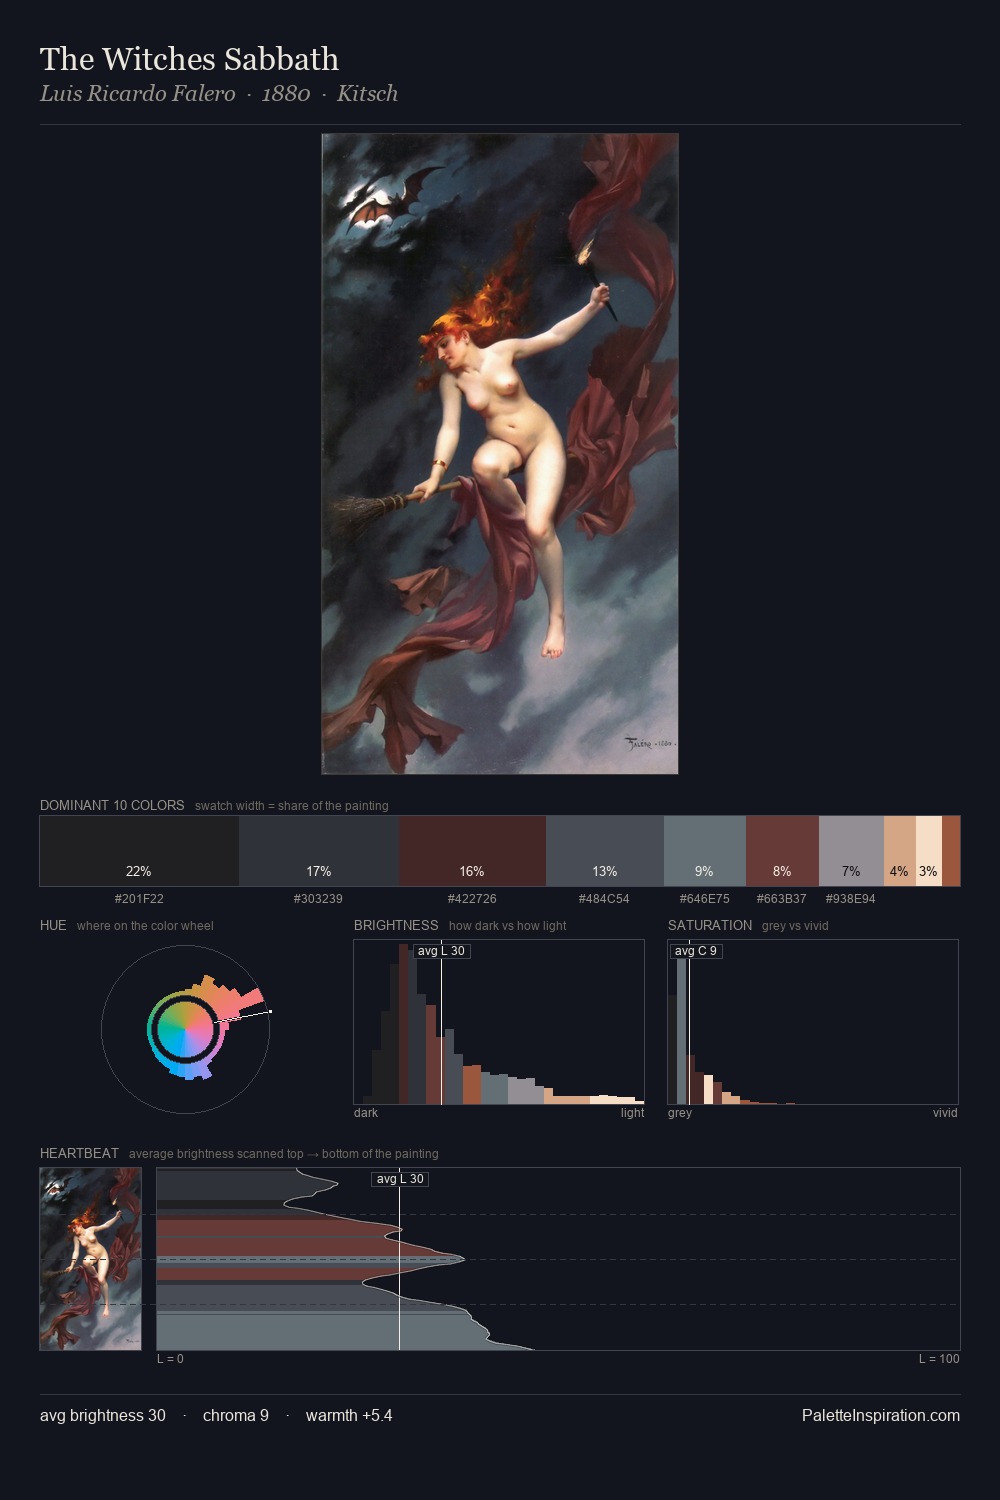Select the cream swatch labeled 3%

coord(929,851)
